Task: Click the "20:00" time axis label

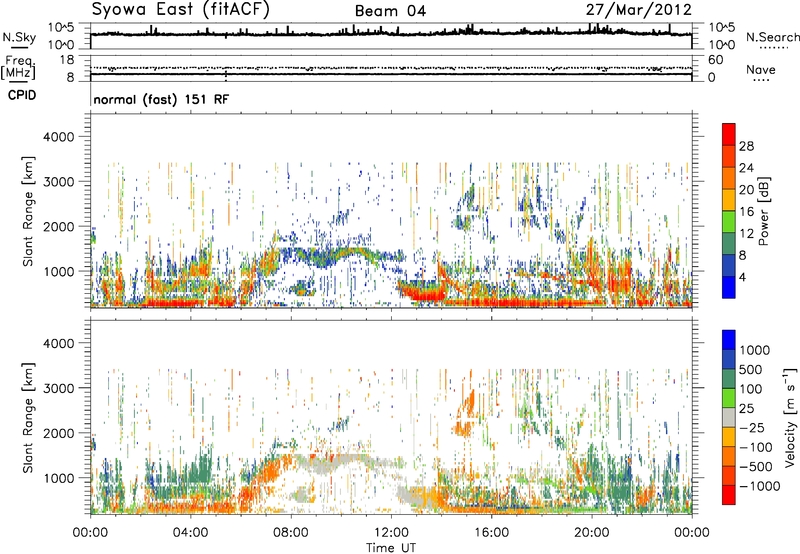Action: pyautogui.click(x=591, y=533)
